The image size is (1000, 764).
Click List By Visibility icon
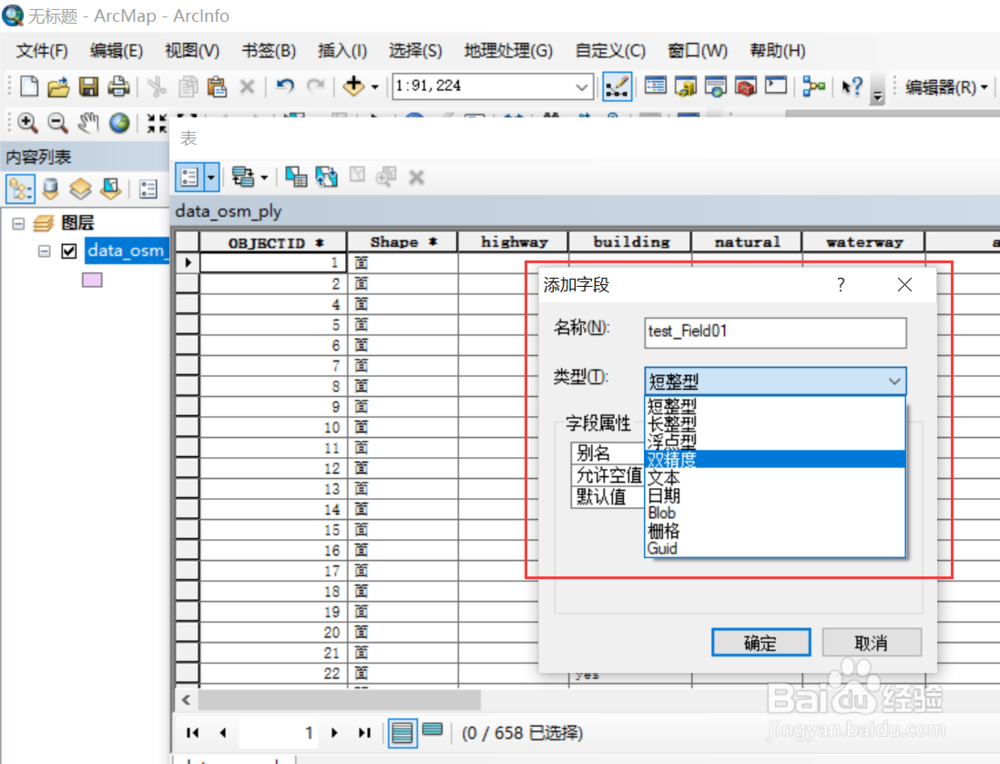point(80,189)
